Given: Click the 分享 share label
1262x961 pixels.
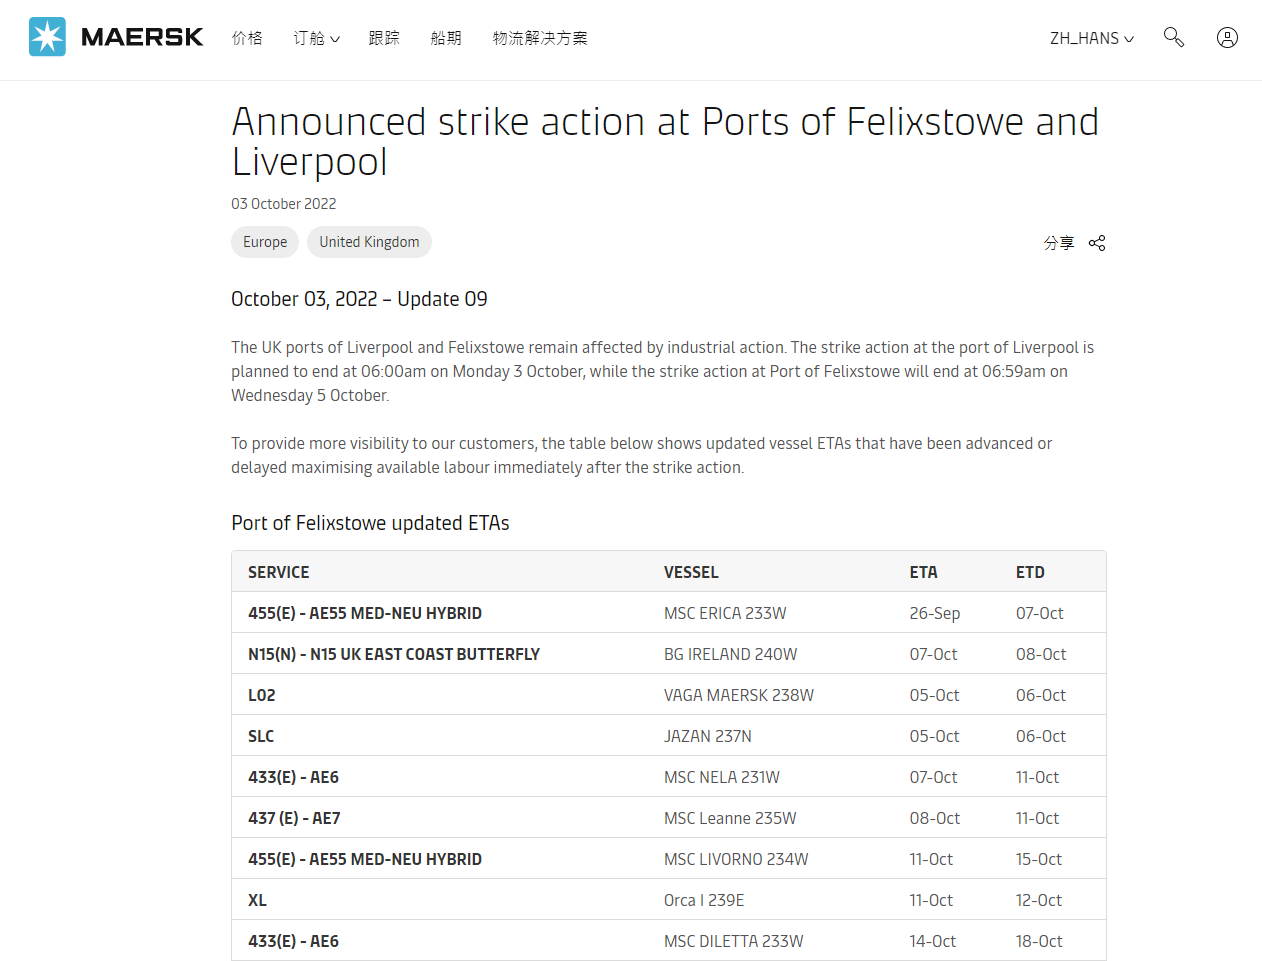Looking at the screenshot, I should [1059, 243].
